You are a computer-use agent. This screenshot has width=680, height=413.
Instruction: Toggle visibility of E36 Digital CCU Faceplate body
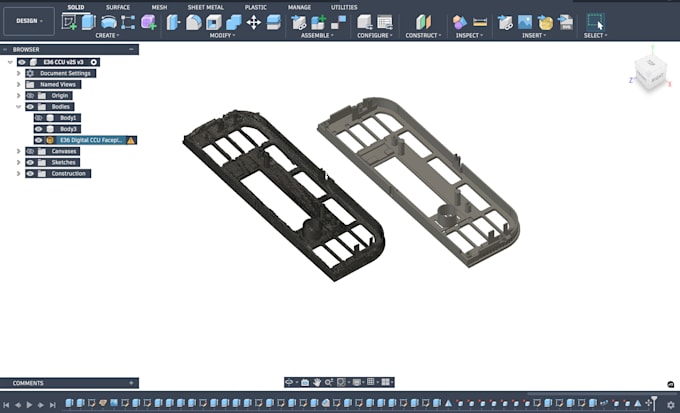[39, 140]
